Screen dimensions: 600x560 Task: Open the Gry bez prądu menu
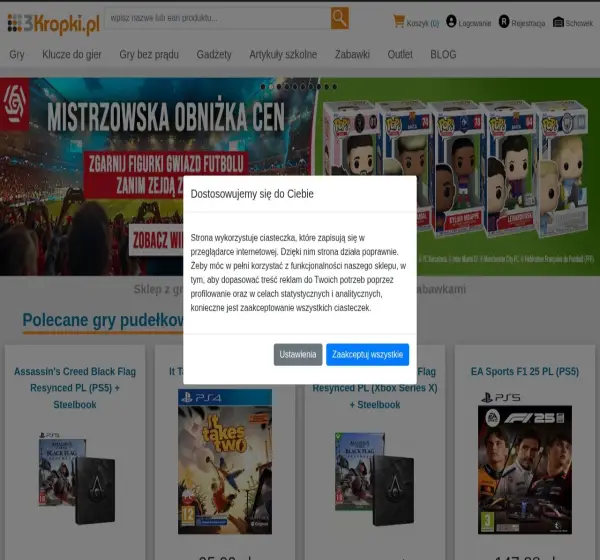tap(149, 54)
